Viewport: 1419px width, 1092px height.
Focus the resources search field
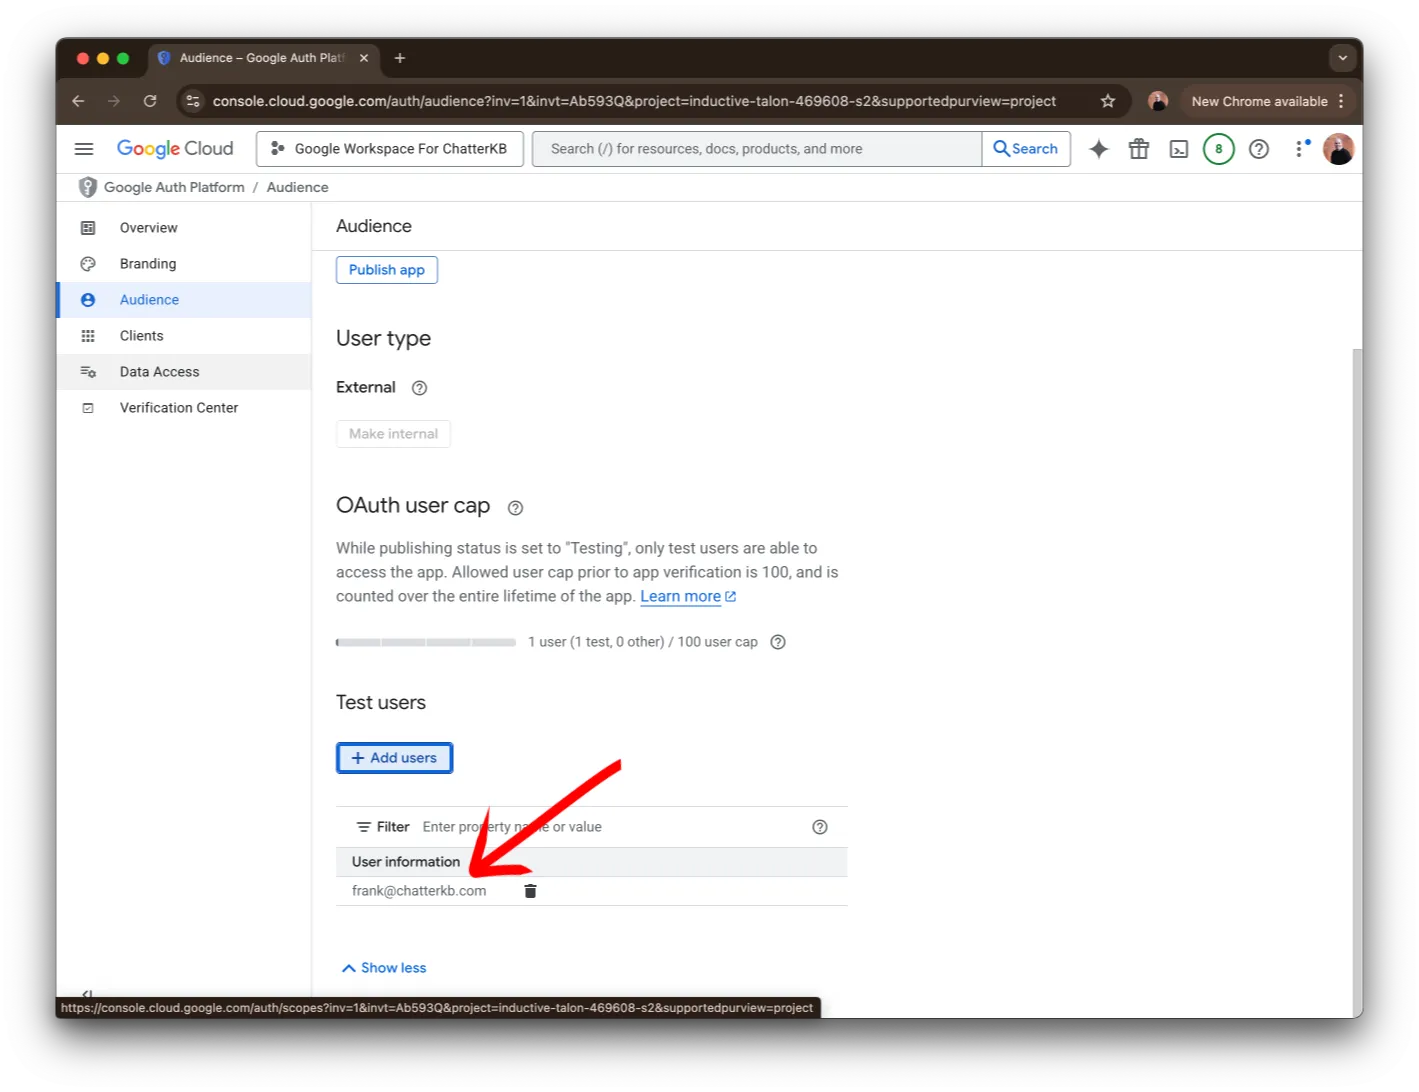(757, 149)
